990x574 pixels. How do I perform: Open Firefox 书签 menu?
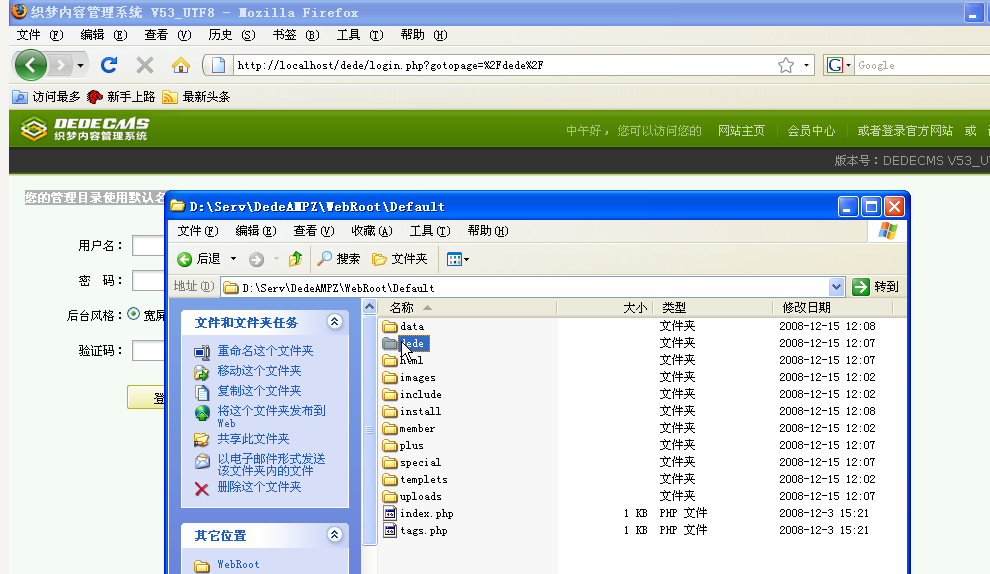click(295, 35)
